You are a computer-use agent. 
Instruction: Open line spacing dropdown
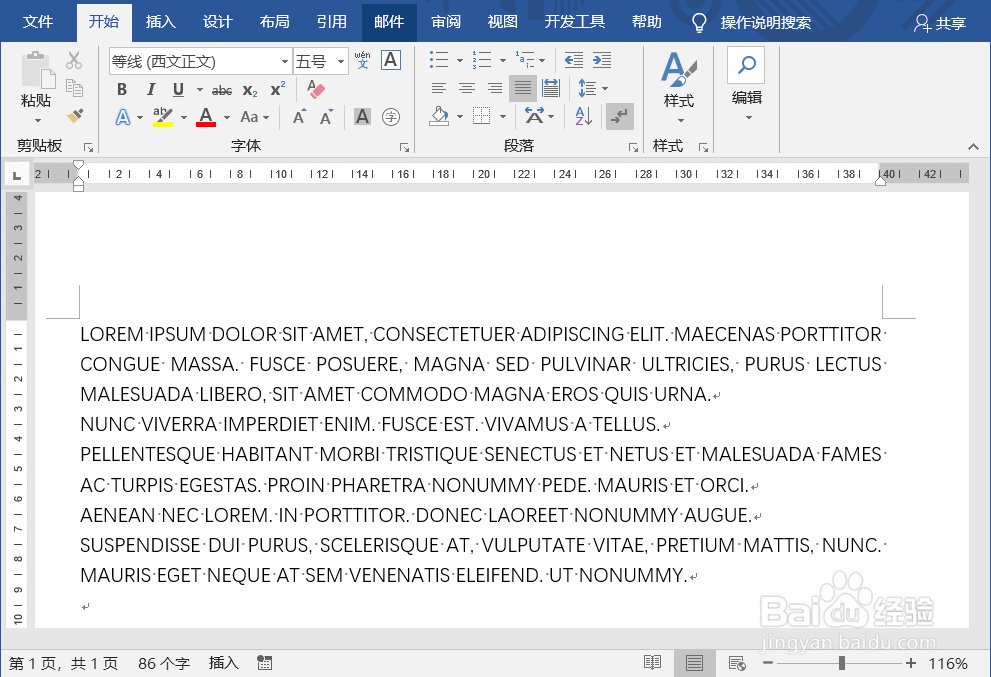(x=593, y=88)
